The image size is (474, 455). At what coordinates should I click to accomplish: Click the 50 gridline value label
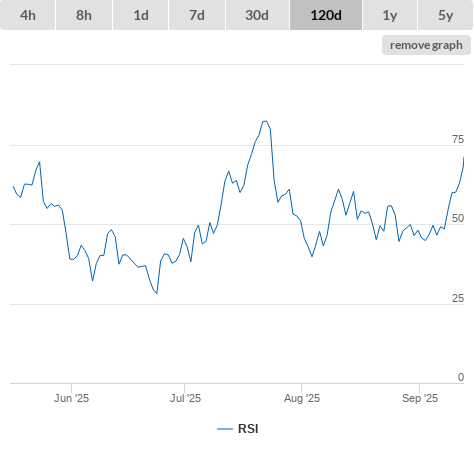tap(458, 218)
